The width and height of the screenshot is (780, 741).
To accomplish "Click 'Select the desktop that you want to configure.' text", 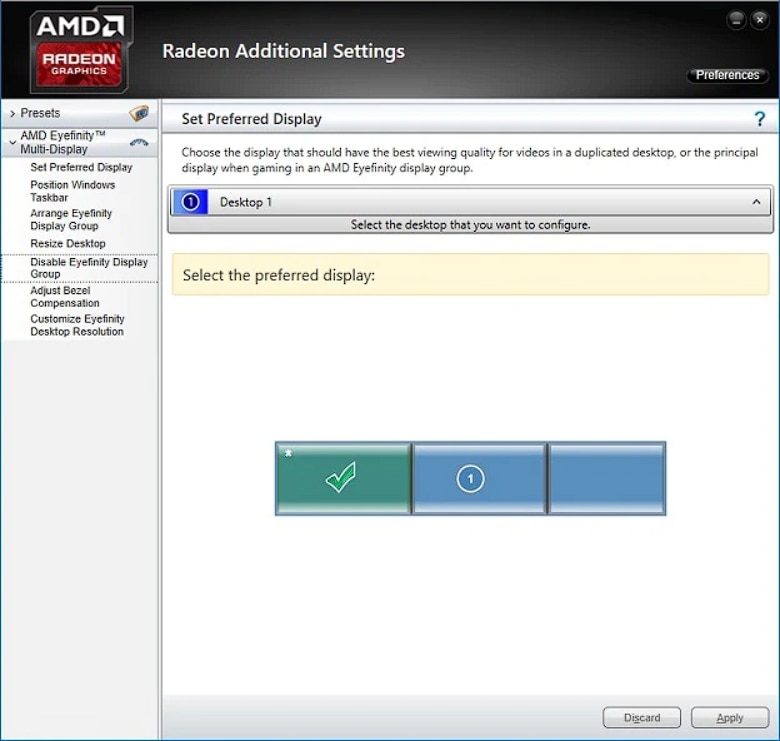I will point(471,225).
